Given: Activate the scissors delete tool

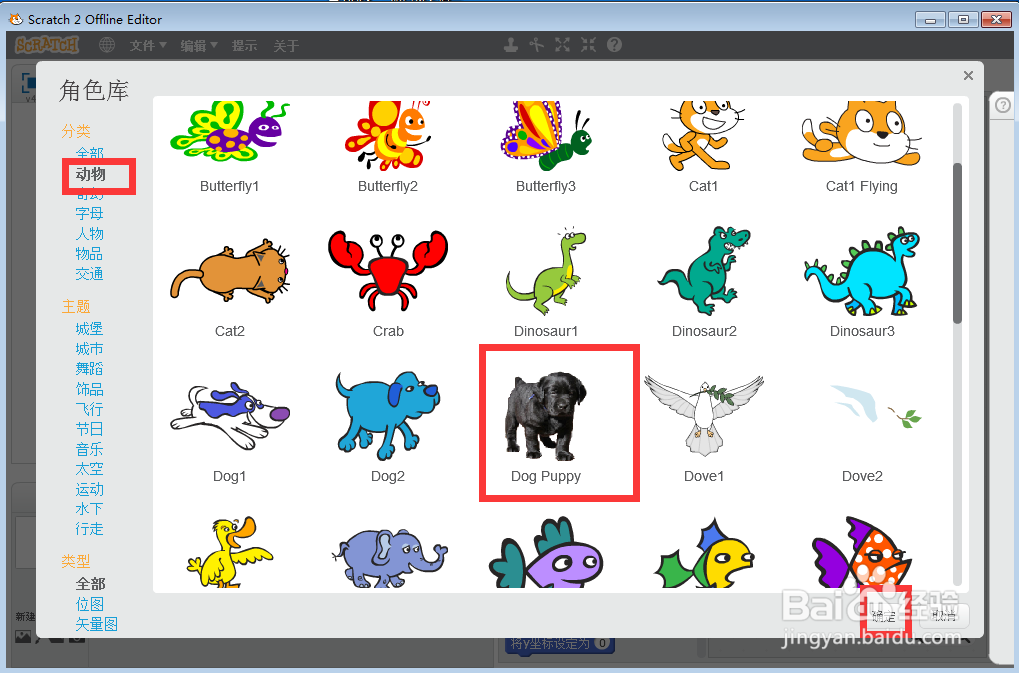Looking at the screenshot, I should click(x=537, y=45).
